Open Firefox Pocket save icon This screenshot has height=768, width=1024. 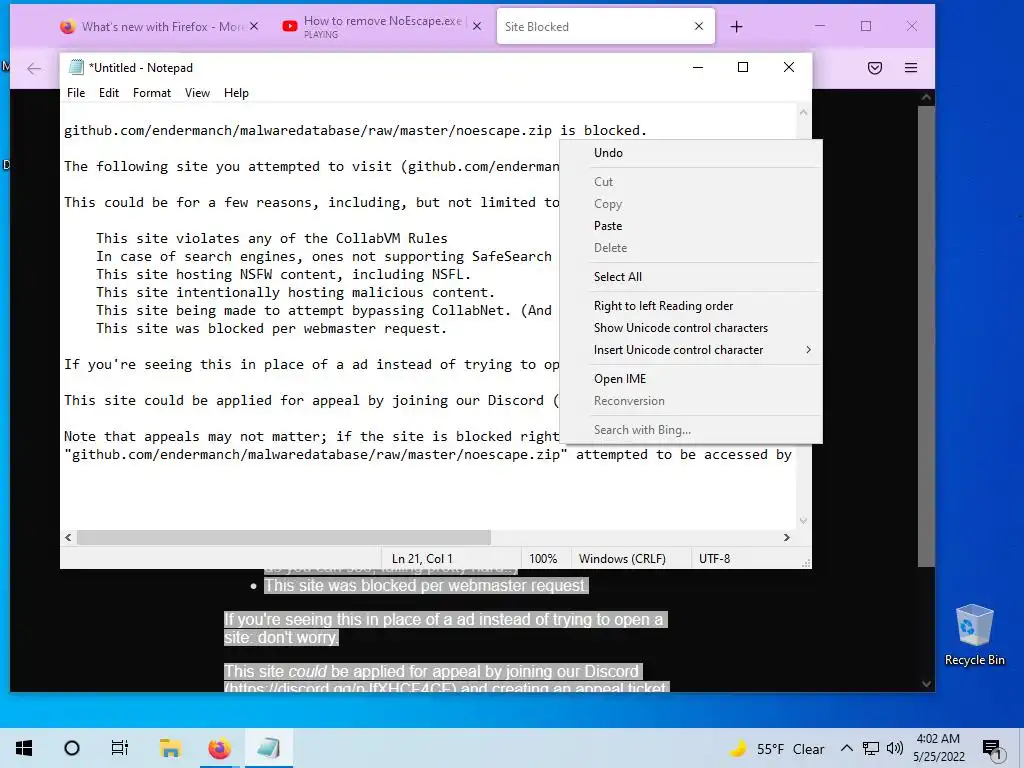[875, 68]
